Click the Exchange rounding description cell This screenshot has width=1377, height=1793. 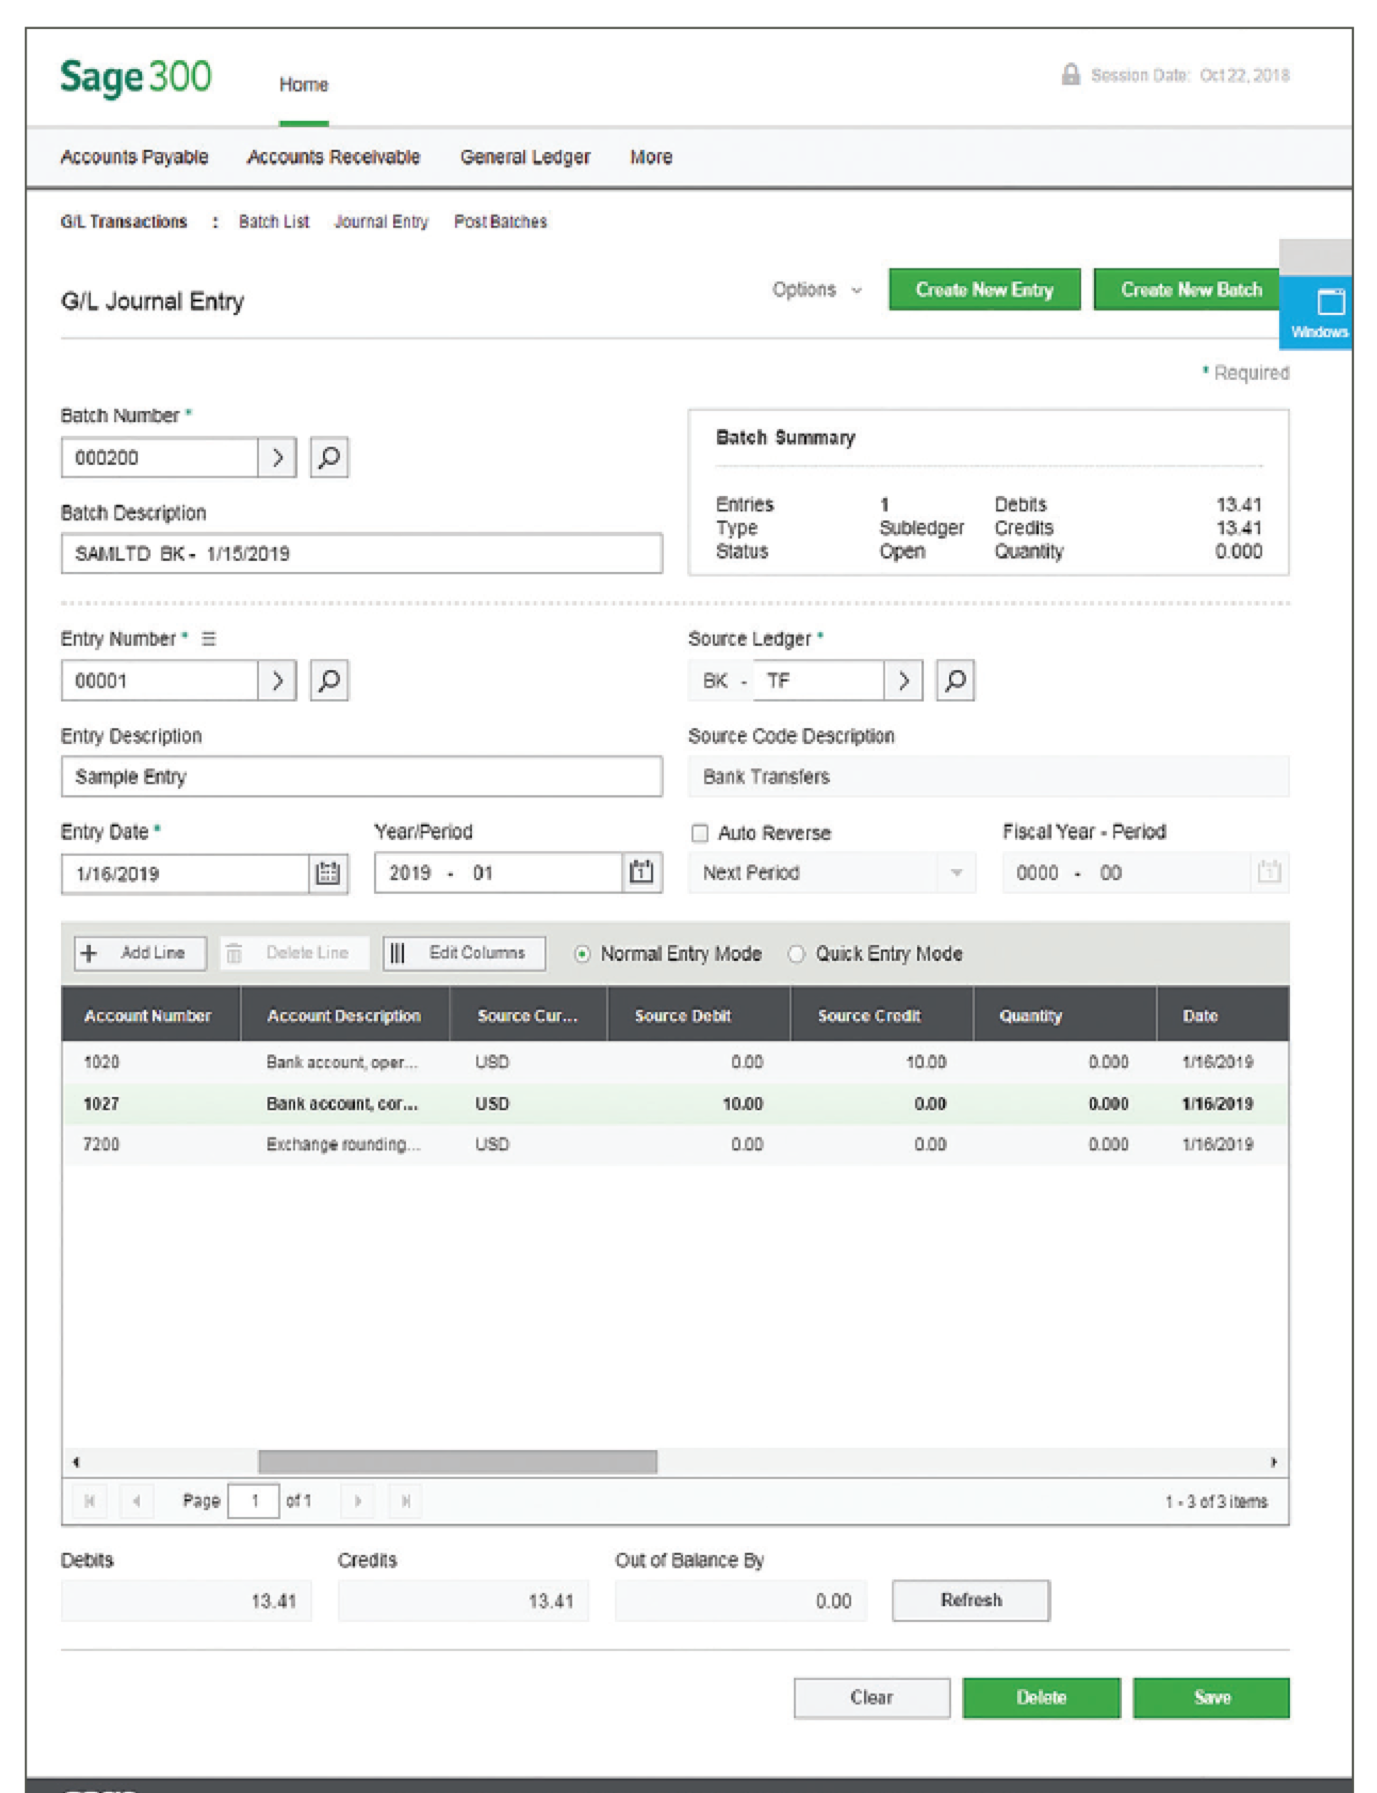tap(343, 1144)
